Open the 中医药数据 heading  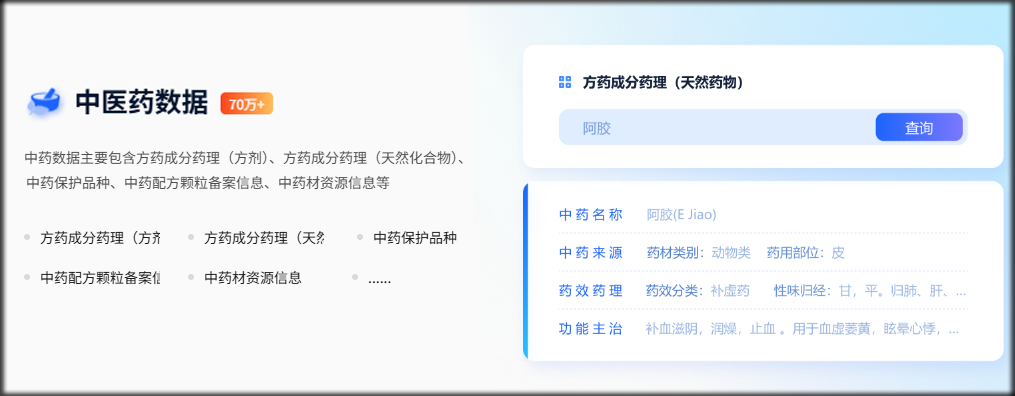tap(142, 103)
